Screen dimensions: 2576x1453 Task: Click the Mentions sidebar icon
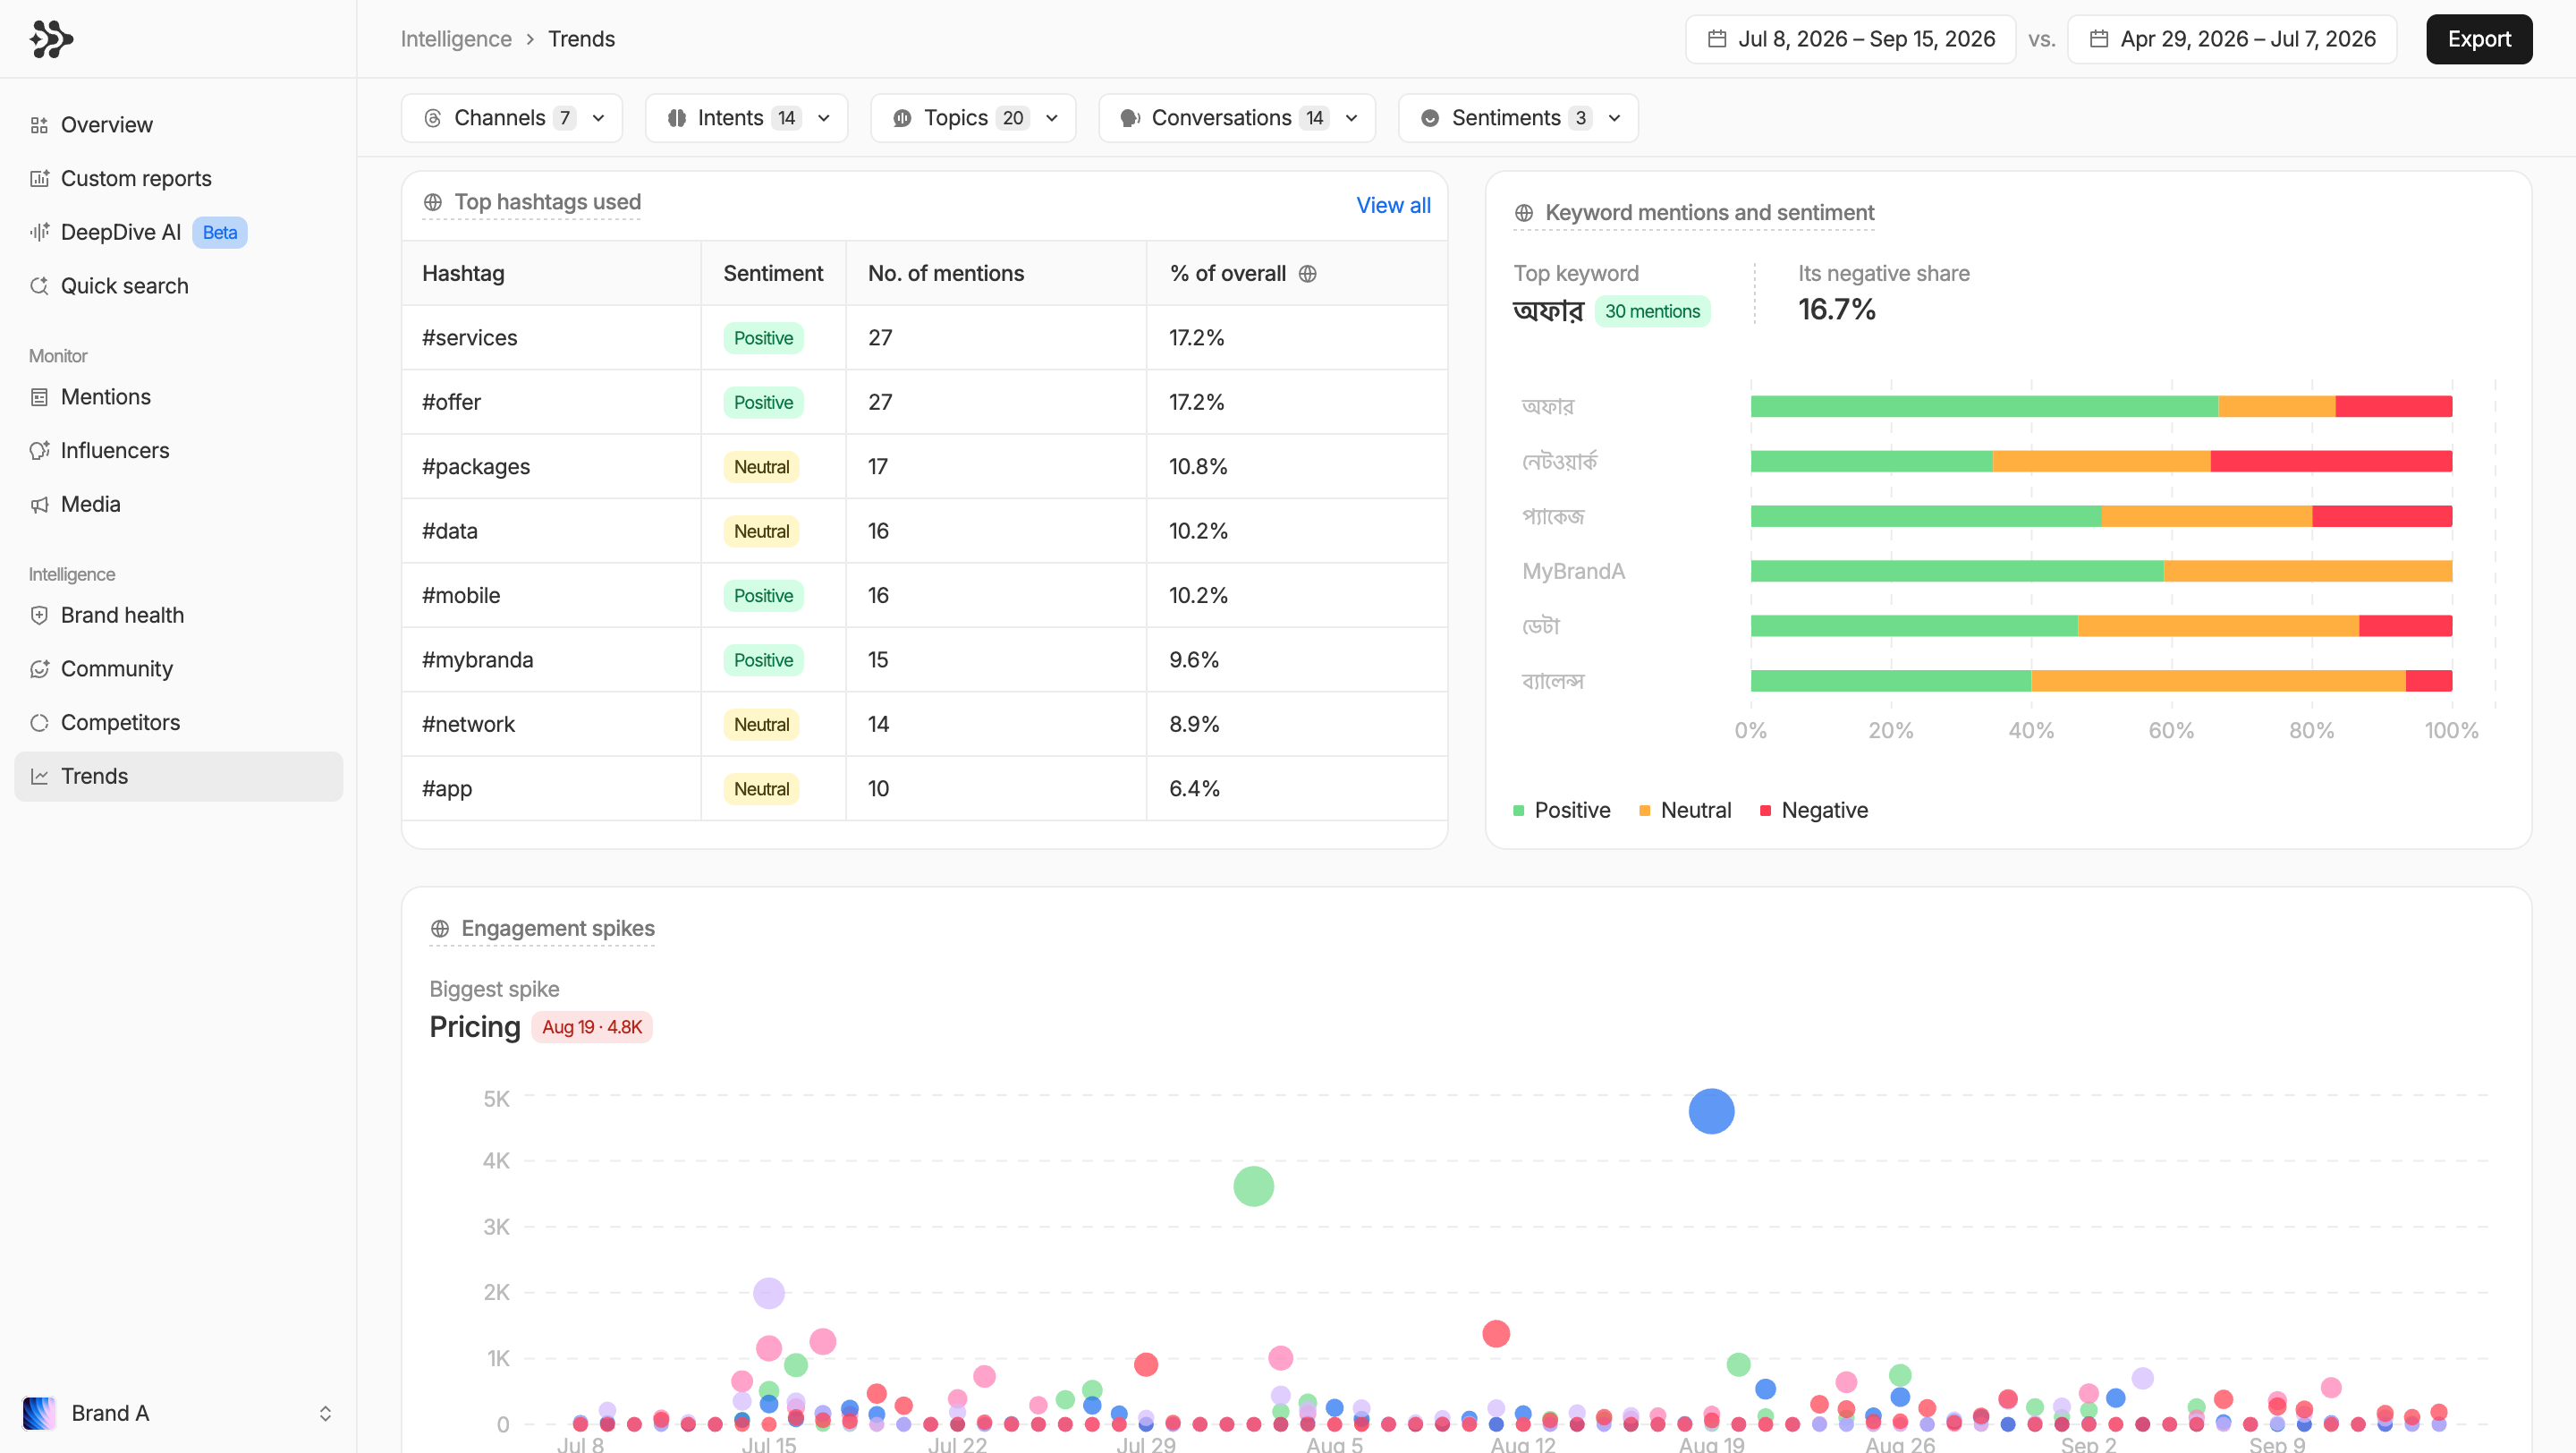[39, 397]
